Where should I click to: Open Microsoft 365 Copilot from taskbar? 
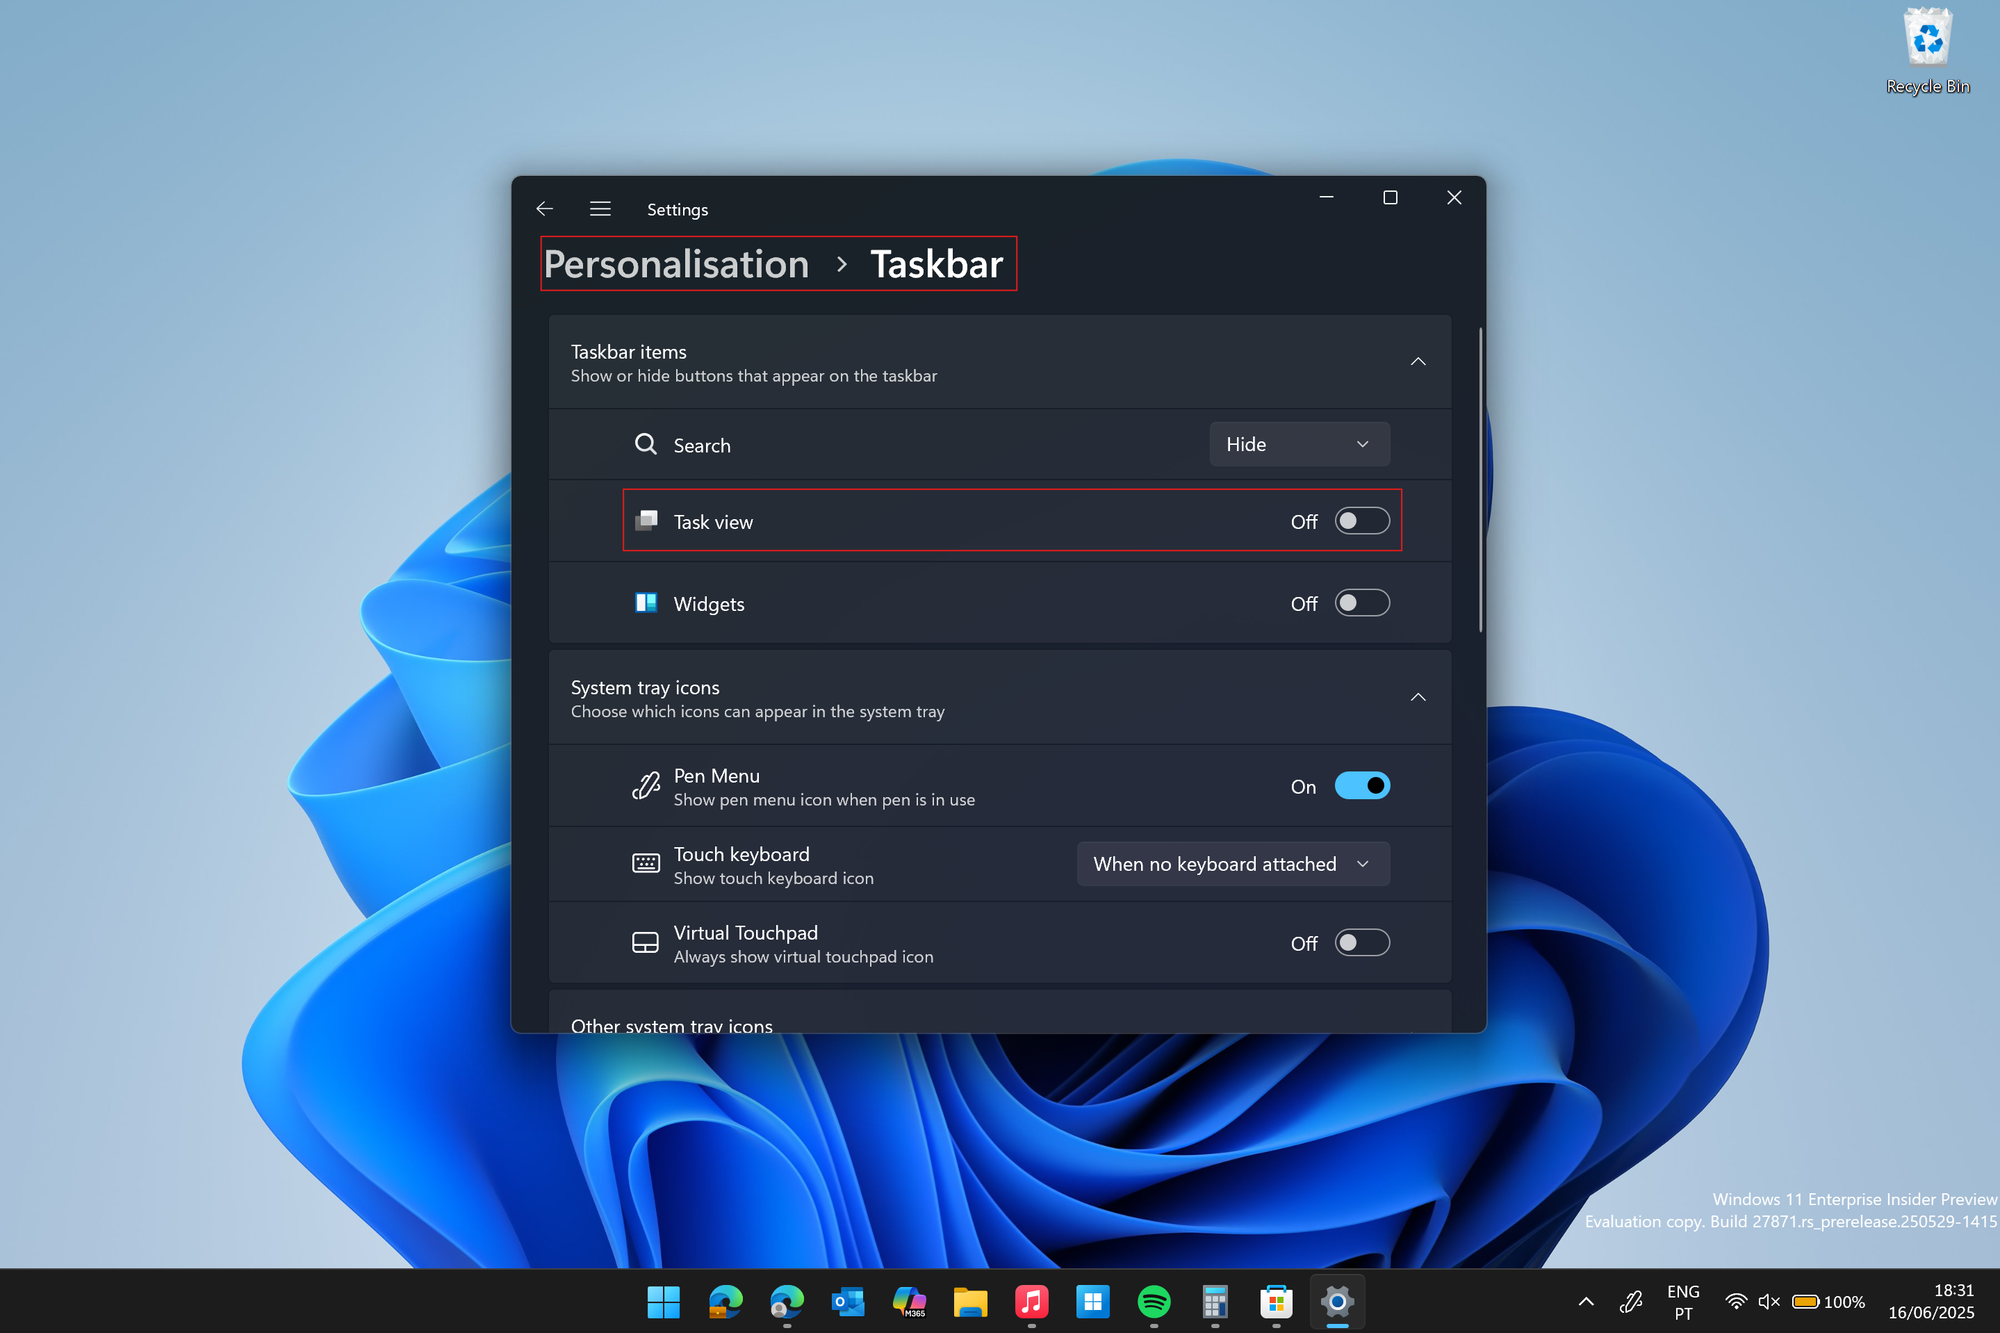(x=909, y=1302)
